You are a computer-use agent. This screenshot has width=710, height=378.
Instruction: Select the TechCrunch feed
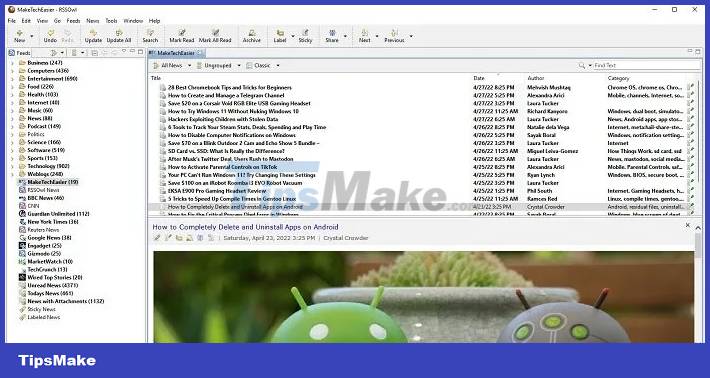pos(47,269)
